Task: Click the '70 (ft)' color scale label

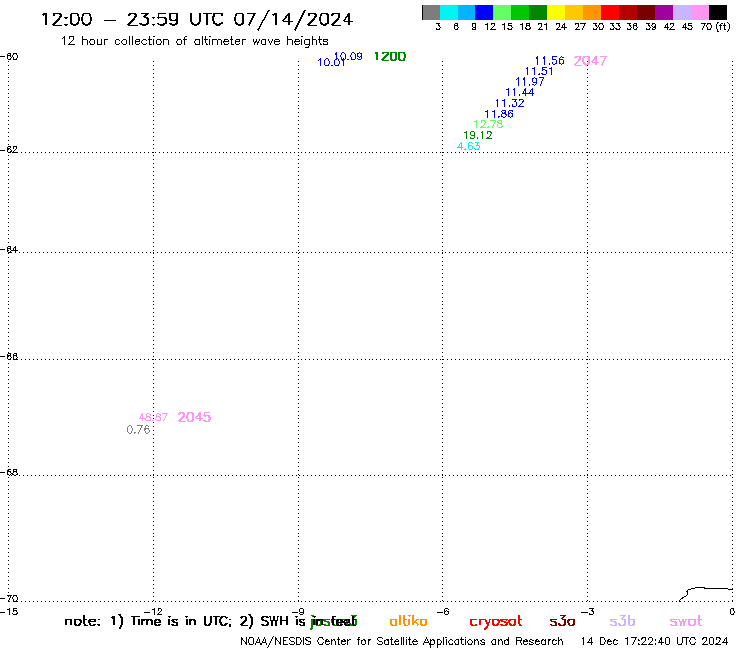Action: 715,27
